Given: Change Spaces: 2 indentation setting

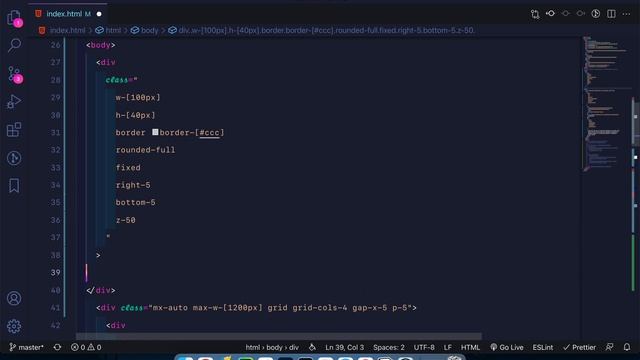Looking at the screenshot, I should 389,347.
